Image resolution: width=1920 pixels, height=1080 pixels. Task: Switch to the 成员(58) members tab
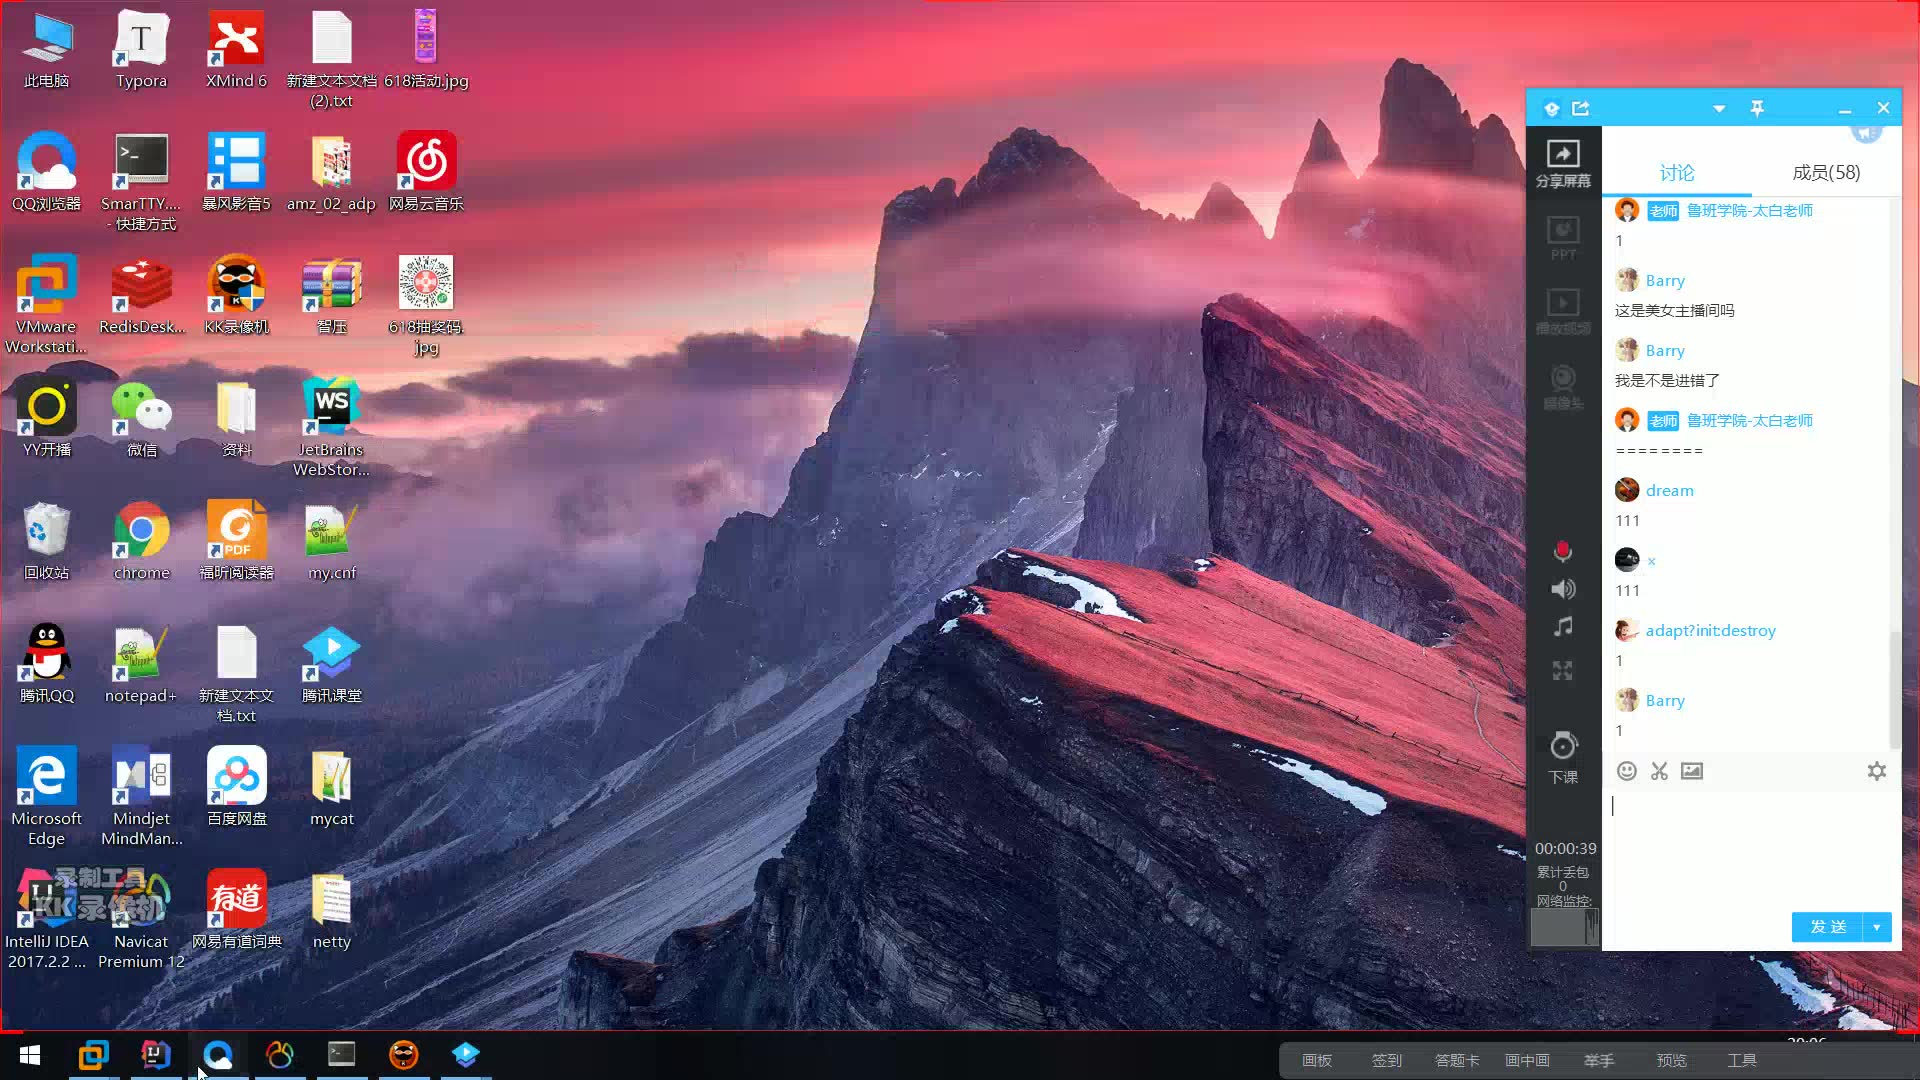[x=1826, y=172]
